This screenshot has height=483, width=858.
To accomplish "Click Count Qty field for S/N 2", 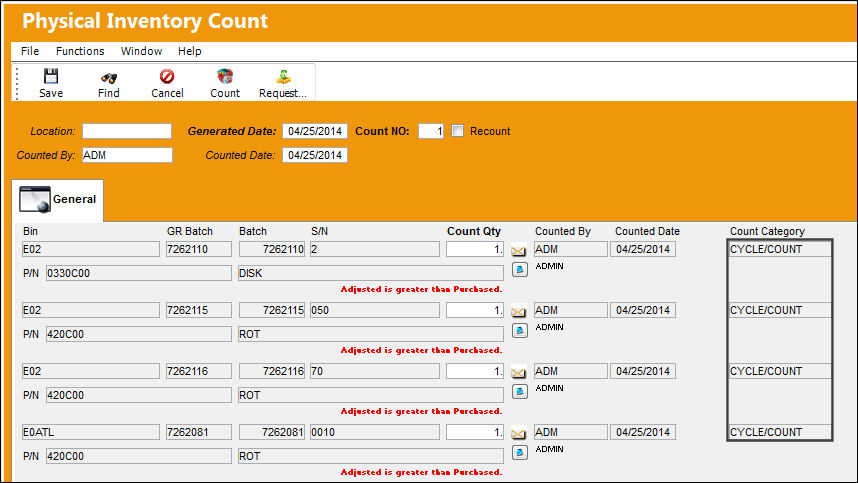I will pos(474,249).
